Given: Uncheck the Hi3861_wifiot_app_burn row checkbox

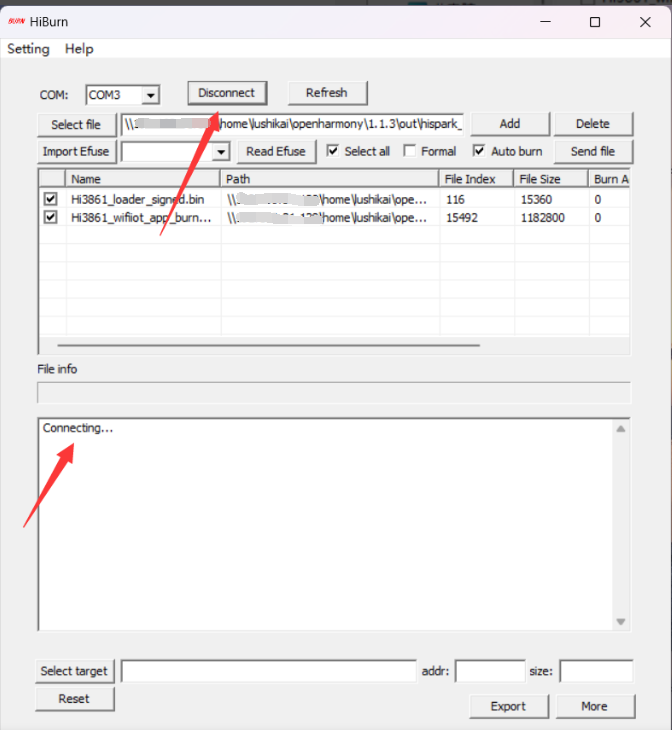Looking at the screenshot, I should (50, 217).
